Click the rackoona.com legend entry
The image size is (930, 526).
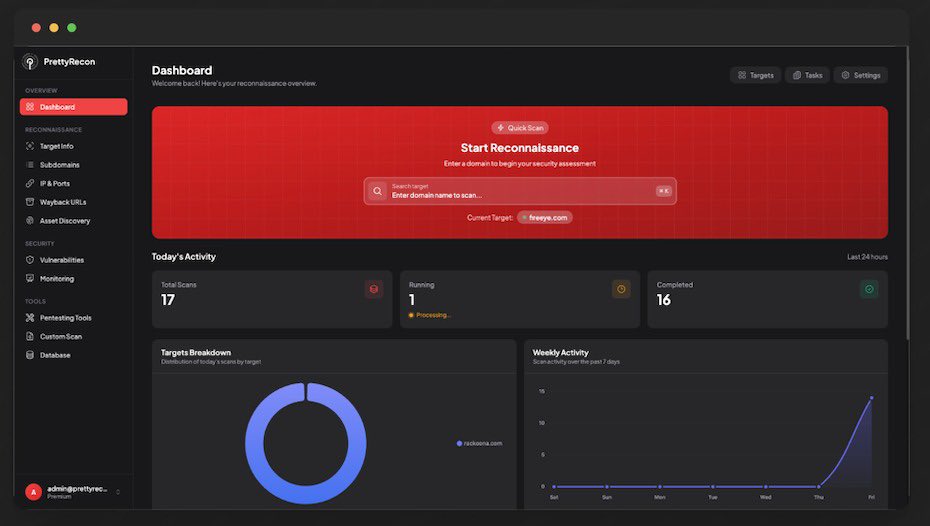(x=479, y=444)
